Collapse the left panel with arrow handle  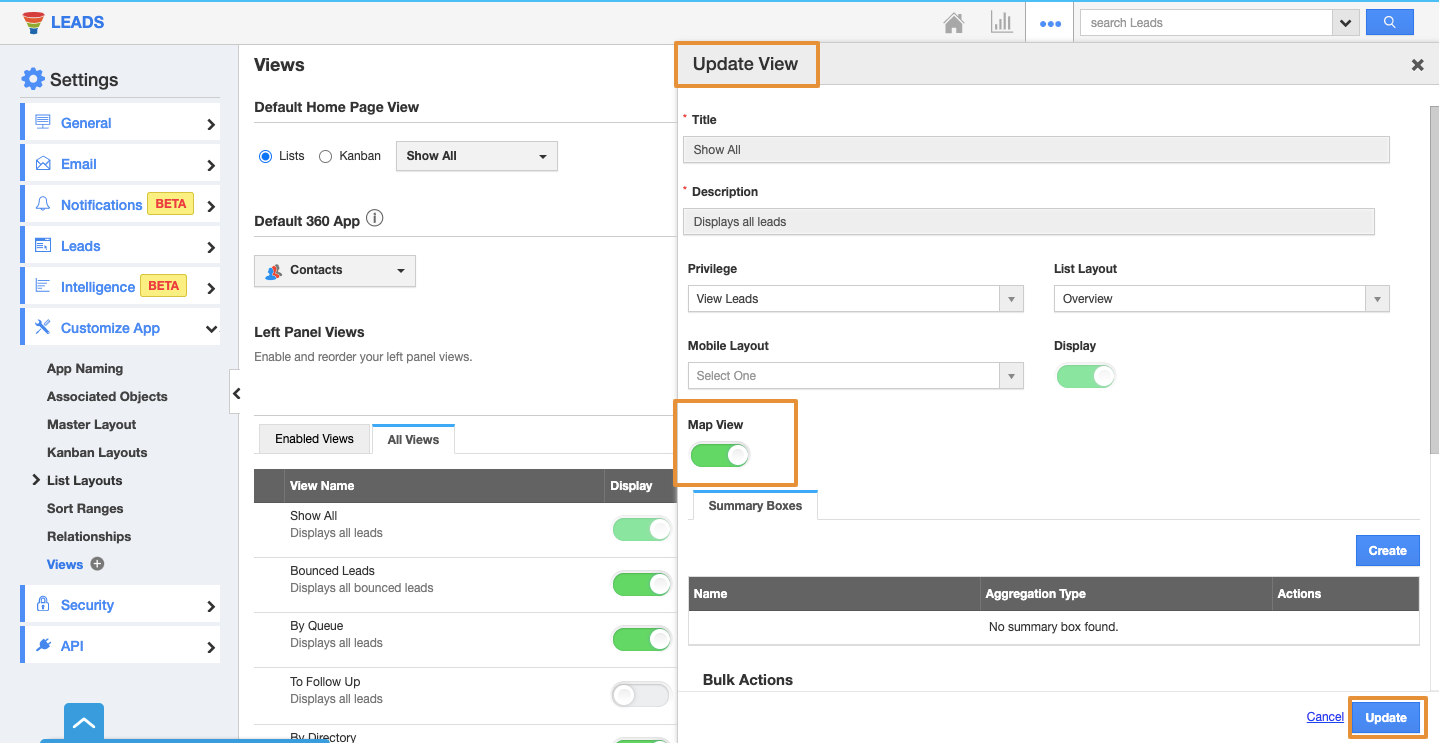click(x=236, y=393)
